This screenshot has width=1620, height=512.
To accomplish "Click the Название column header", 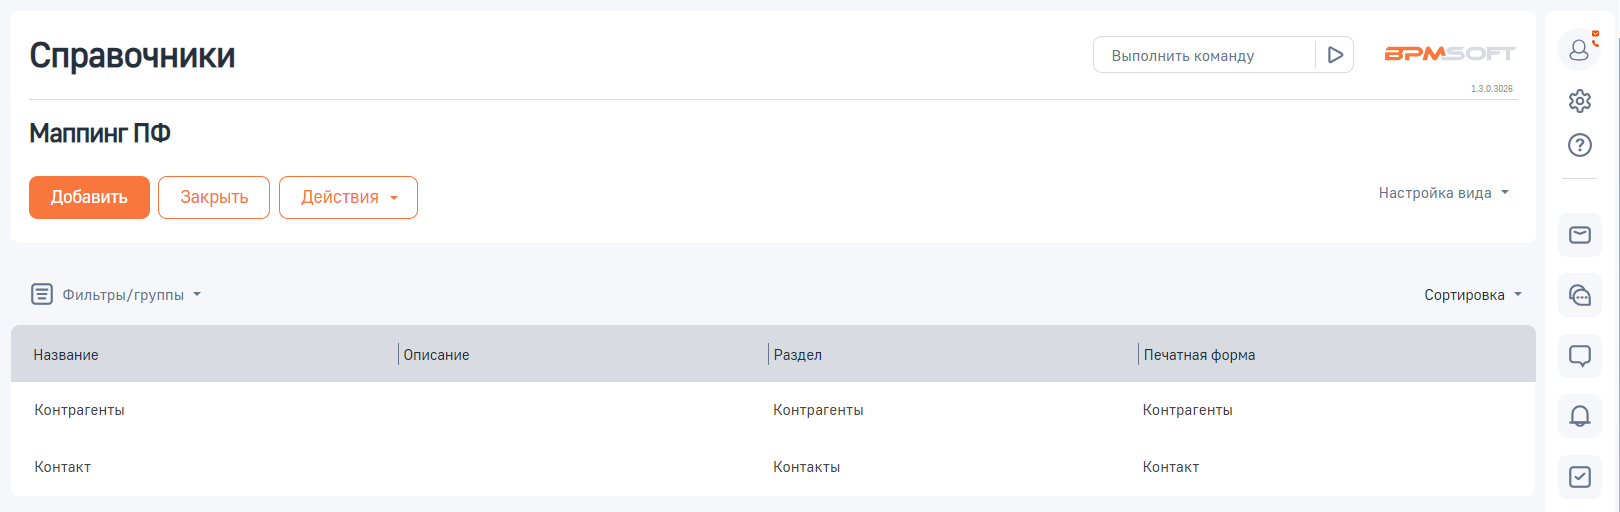I will point(66,355).
